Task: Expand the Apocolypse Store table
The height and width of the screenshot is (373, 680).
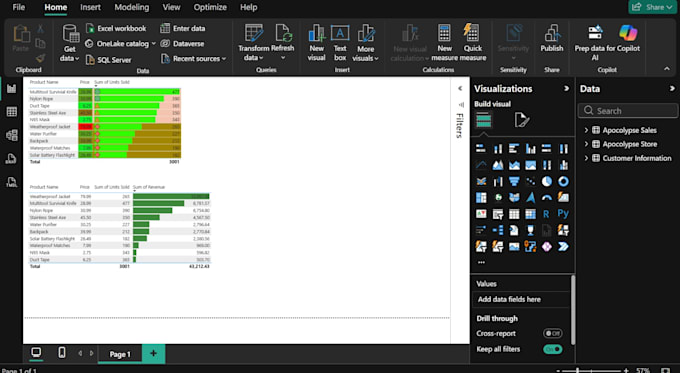Action: point(586,144)
